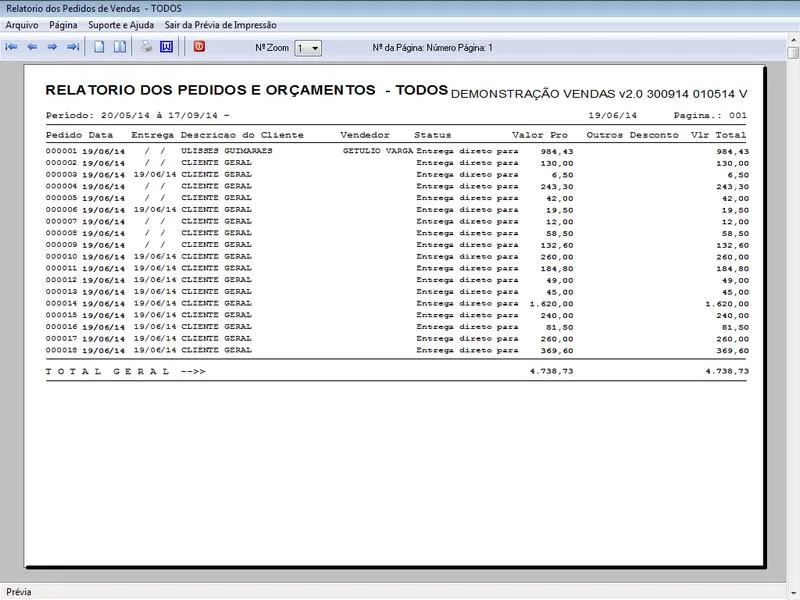Export report with the Word icon

tap(166, 47)
